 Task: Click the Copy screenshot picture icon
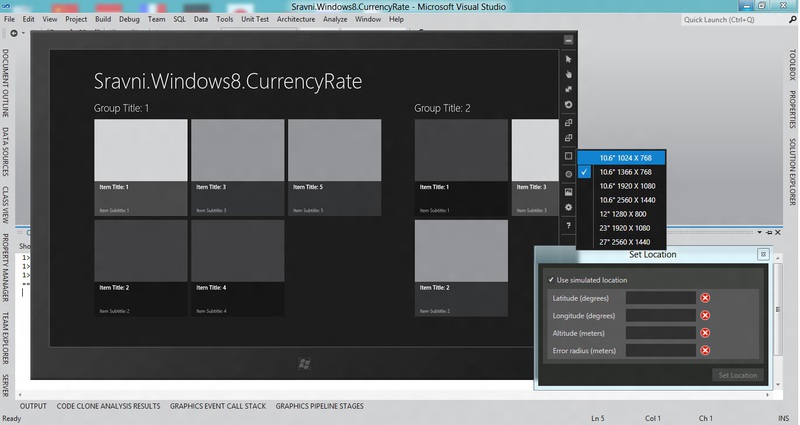tap(568, 192)
